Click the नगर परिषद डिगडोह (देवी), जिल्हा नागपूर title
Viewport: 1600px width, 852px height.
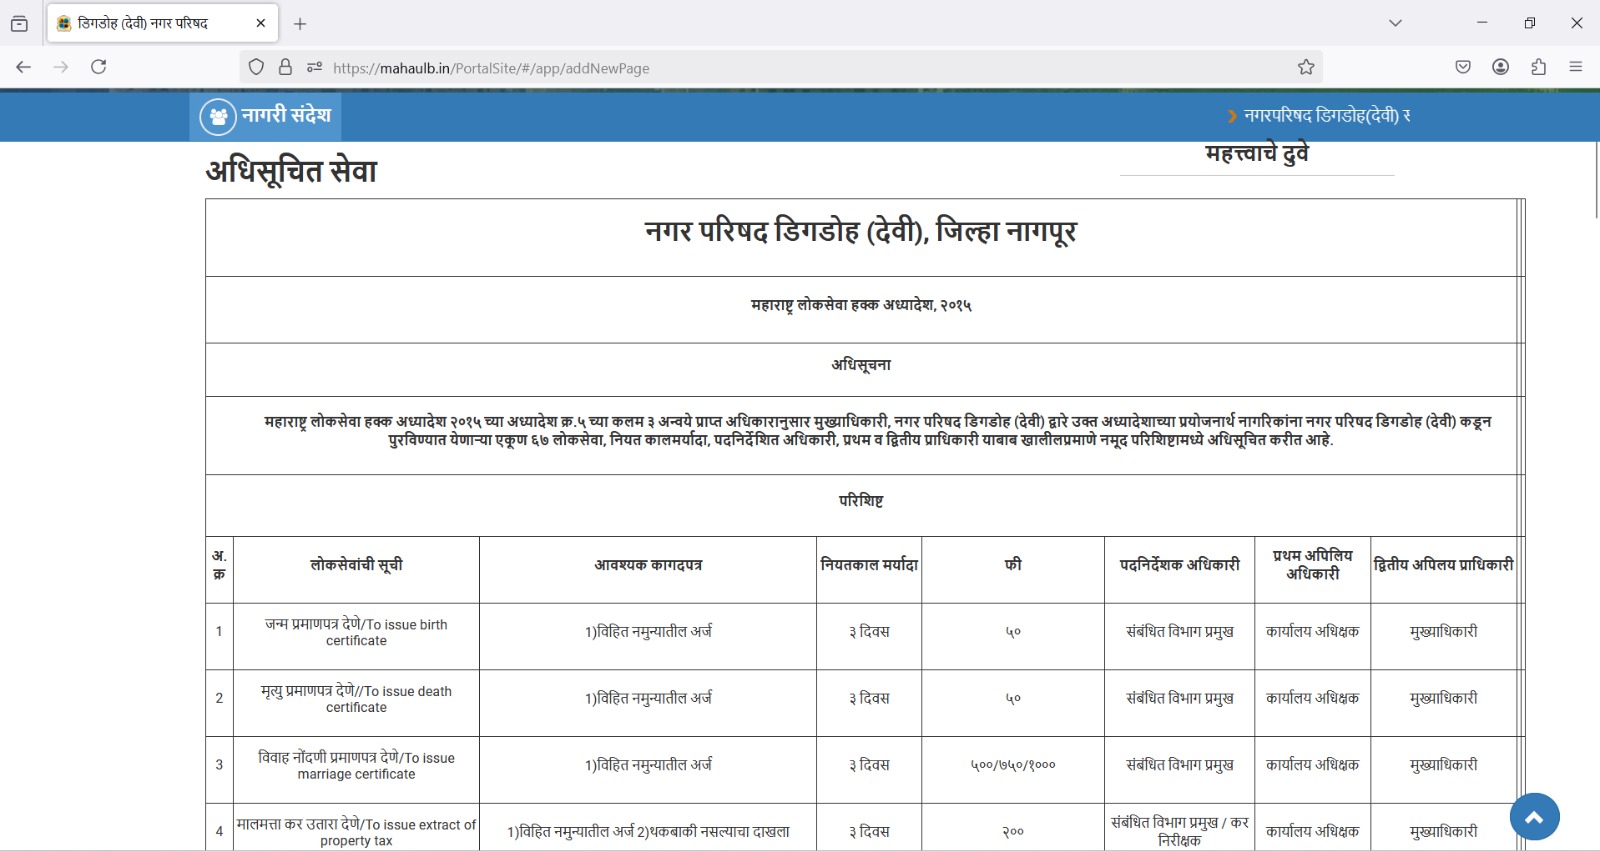860,232
